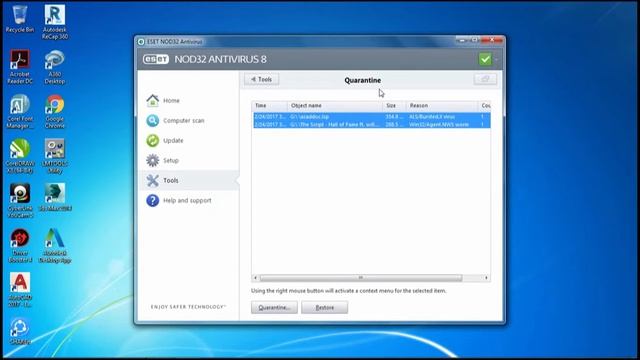Select the Tools wrench icon
The height and width of the screenshot is (360, 640).
(x=153, y=180)
